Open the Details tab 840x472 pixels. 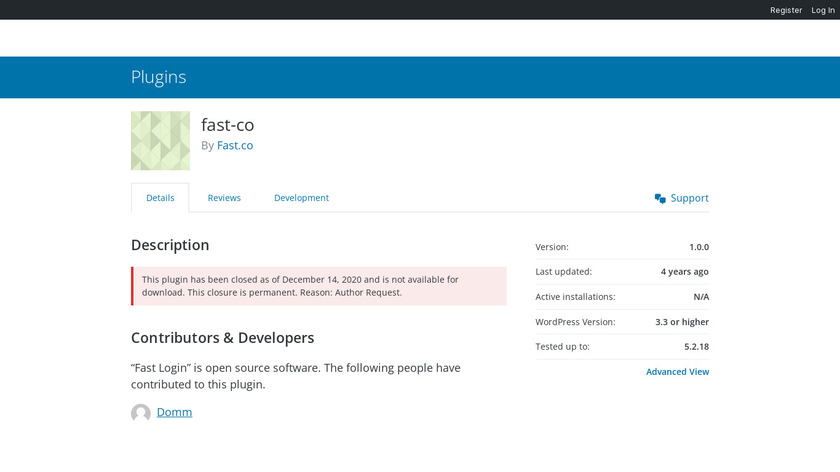(160, 198)
